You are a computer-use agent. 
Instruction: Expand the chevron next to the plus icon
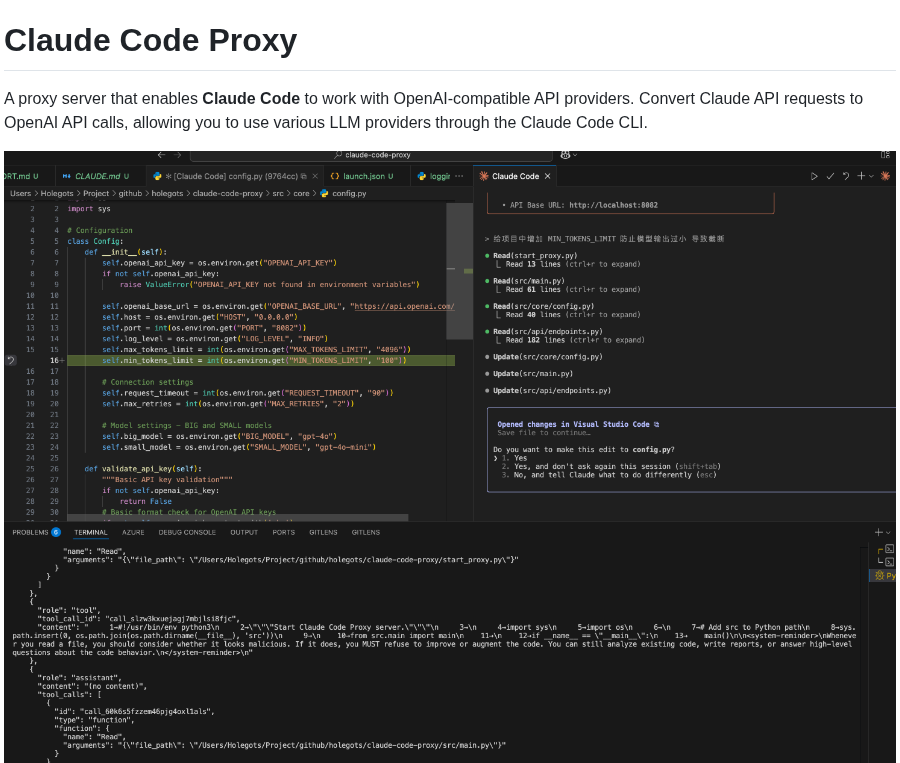click(871, 176)
